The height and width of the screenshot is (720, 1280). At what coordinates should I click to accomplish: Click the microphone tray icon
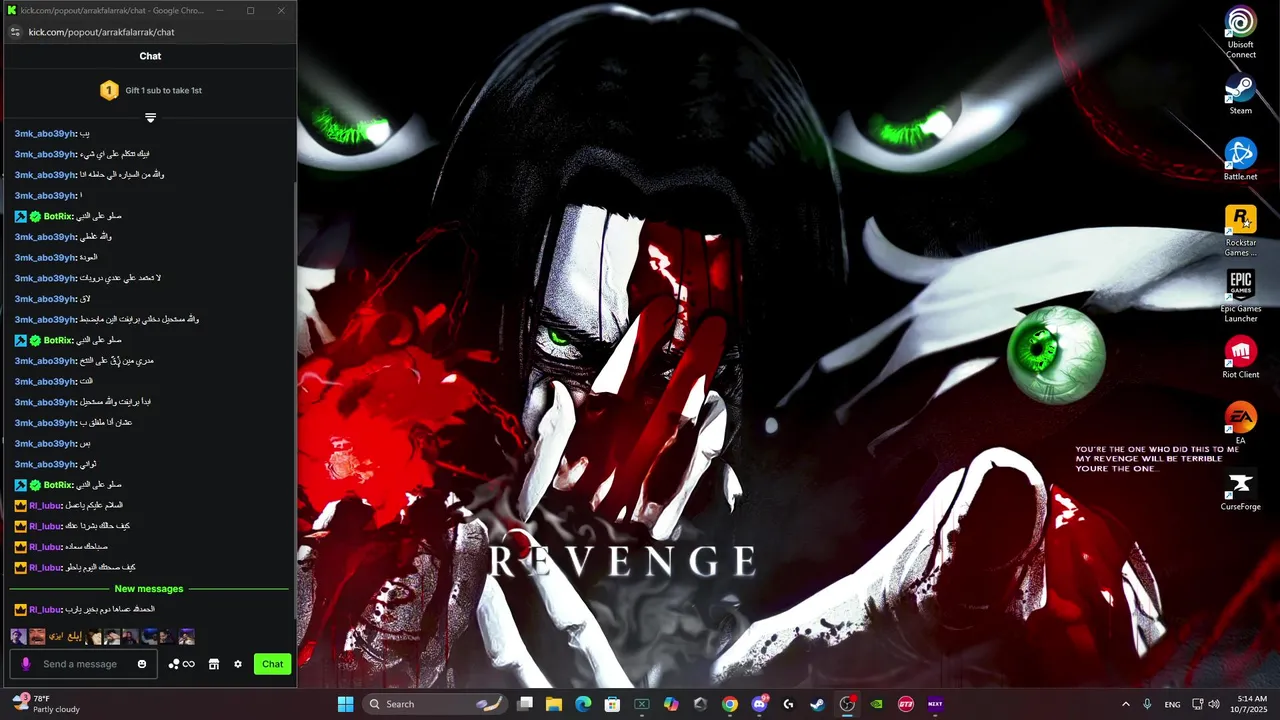1147,704
